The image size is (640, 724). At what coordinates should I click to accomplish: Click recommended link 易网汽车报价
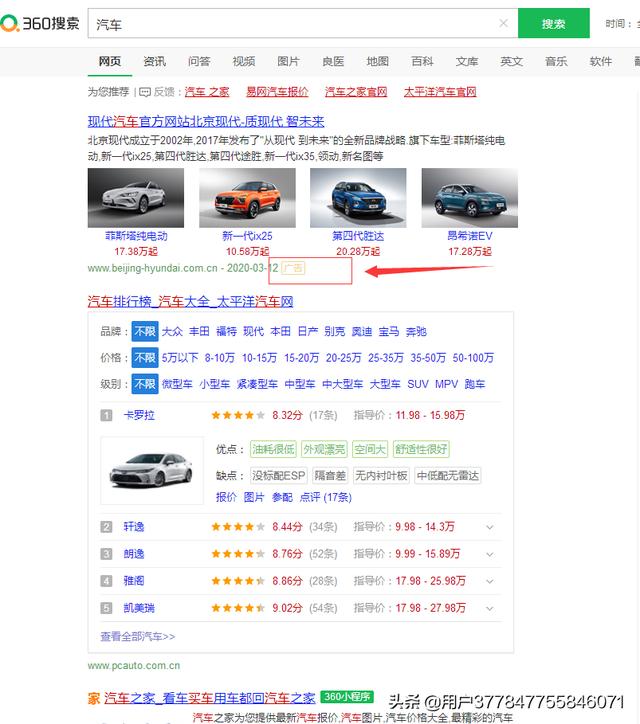(x=277, y=92)
